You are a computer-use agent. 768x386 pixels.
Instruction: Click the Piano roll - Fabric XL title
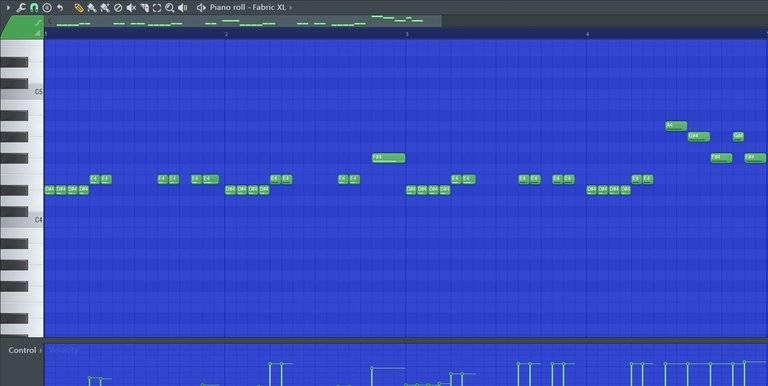click(x=248, y=7)
